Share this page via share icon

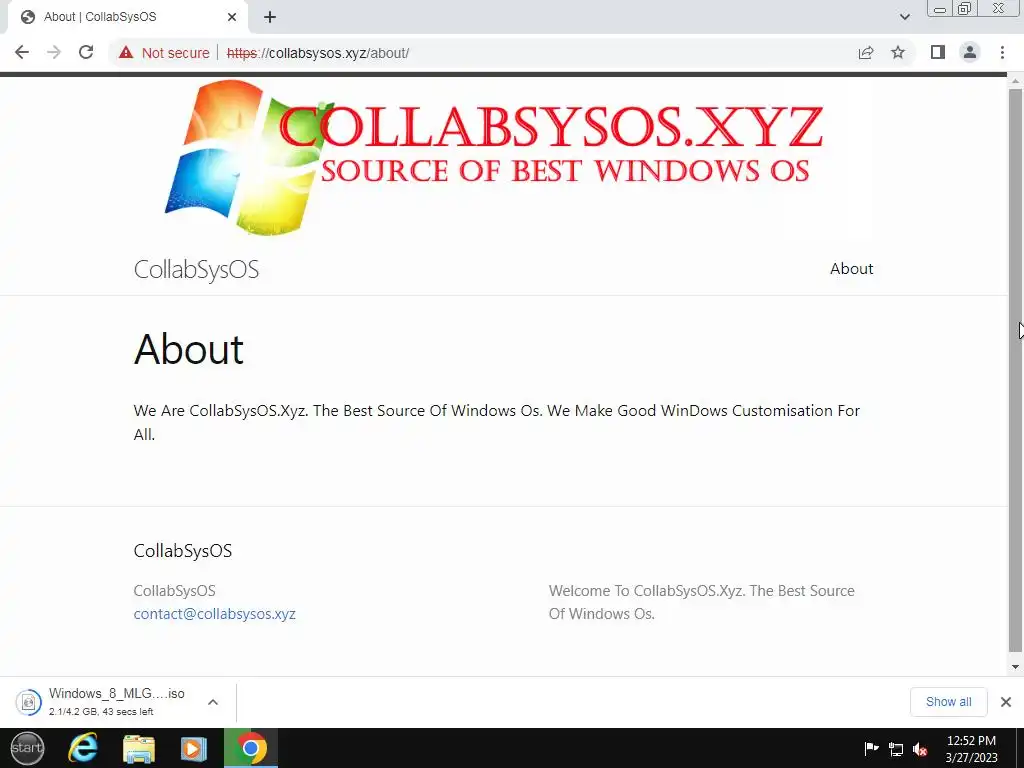click(x=866, y=52)
